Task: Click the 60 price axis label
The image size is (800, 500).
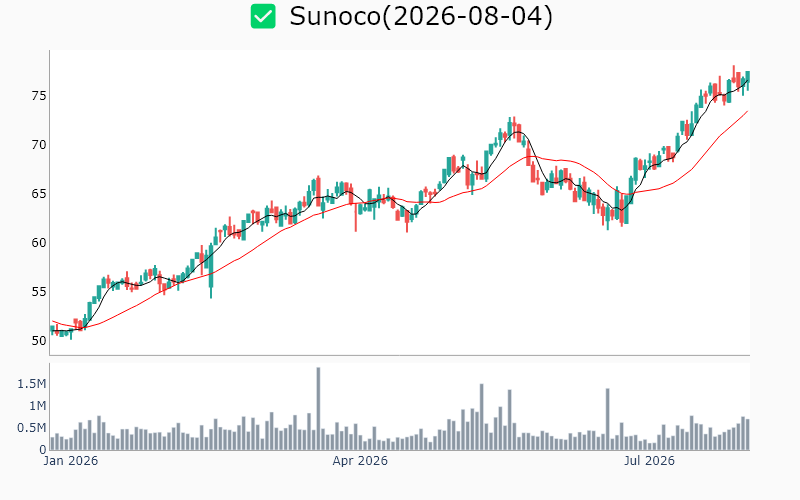Action: click(x=39, y=243)
